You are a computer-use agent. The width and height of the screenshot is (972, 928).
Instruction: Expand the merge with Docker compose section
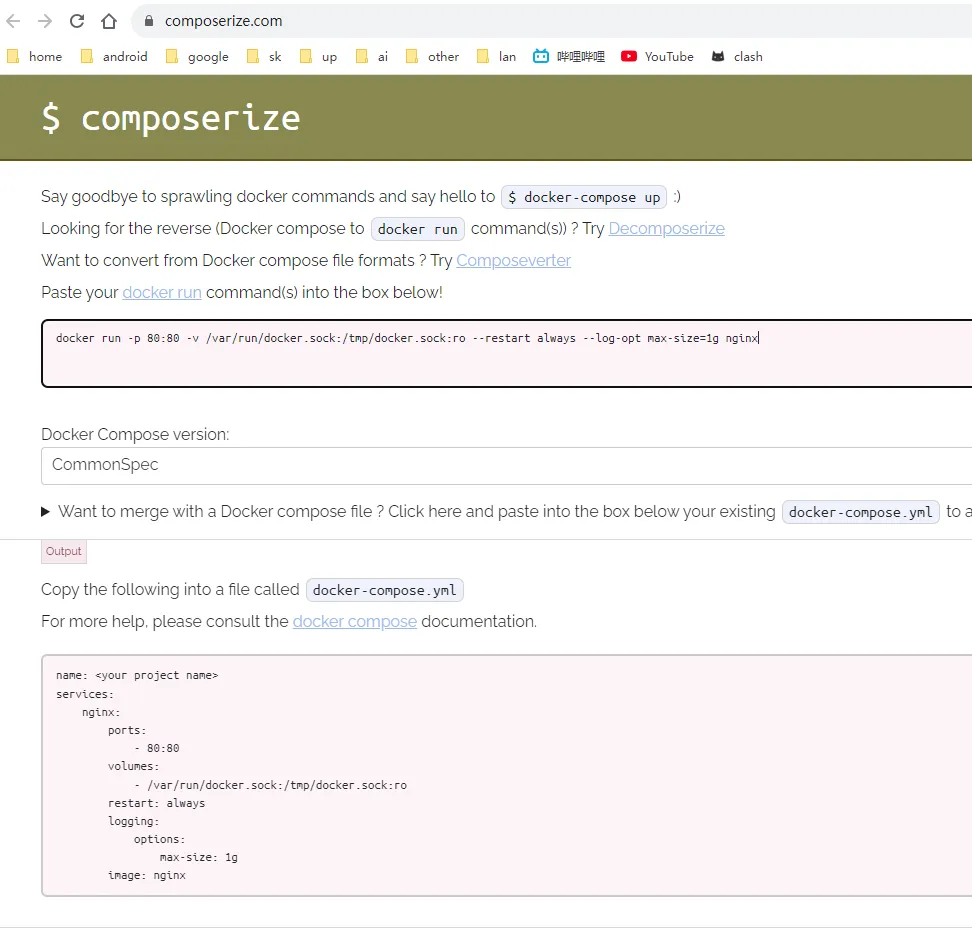click(46, 512)
